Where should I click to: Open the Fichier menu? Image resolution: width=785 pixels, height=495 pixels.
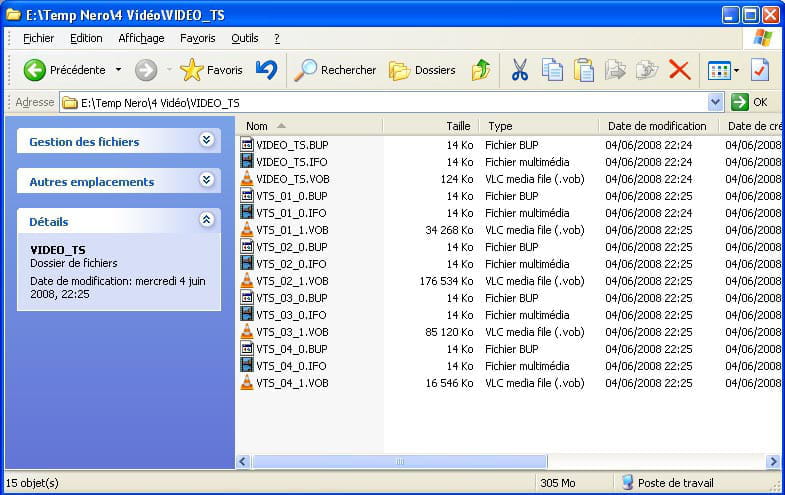pyautogui.click(x=39, y=39)
